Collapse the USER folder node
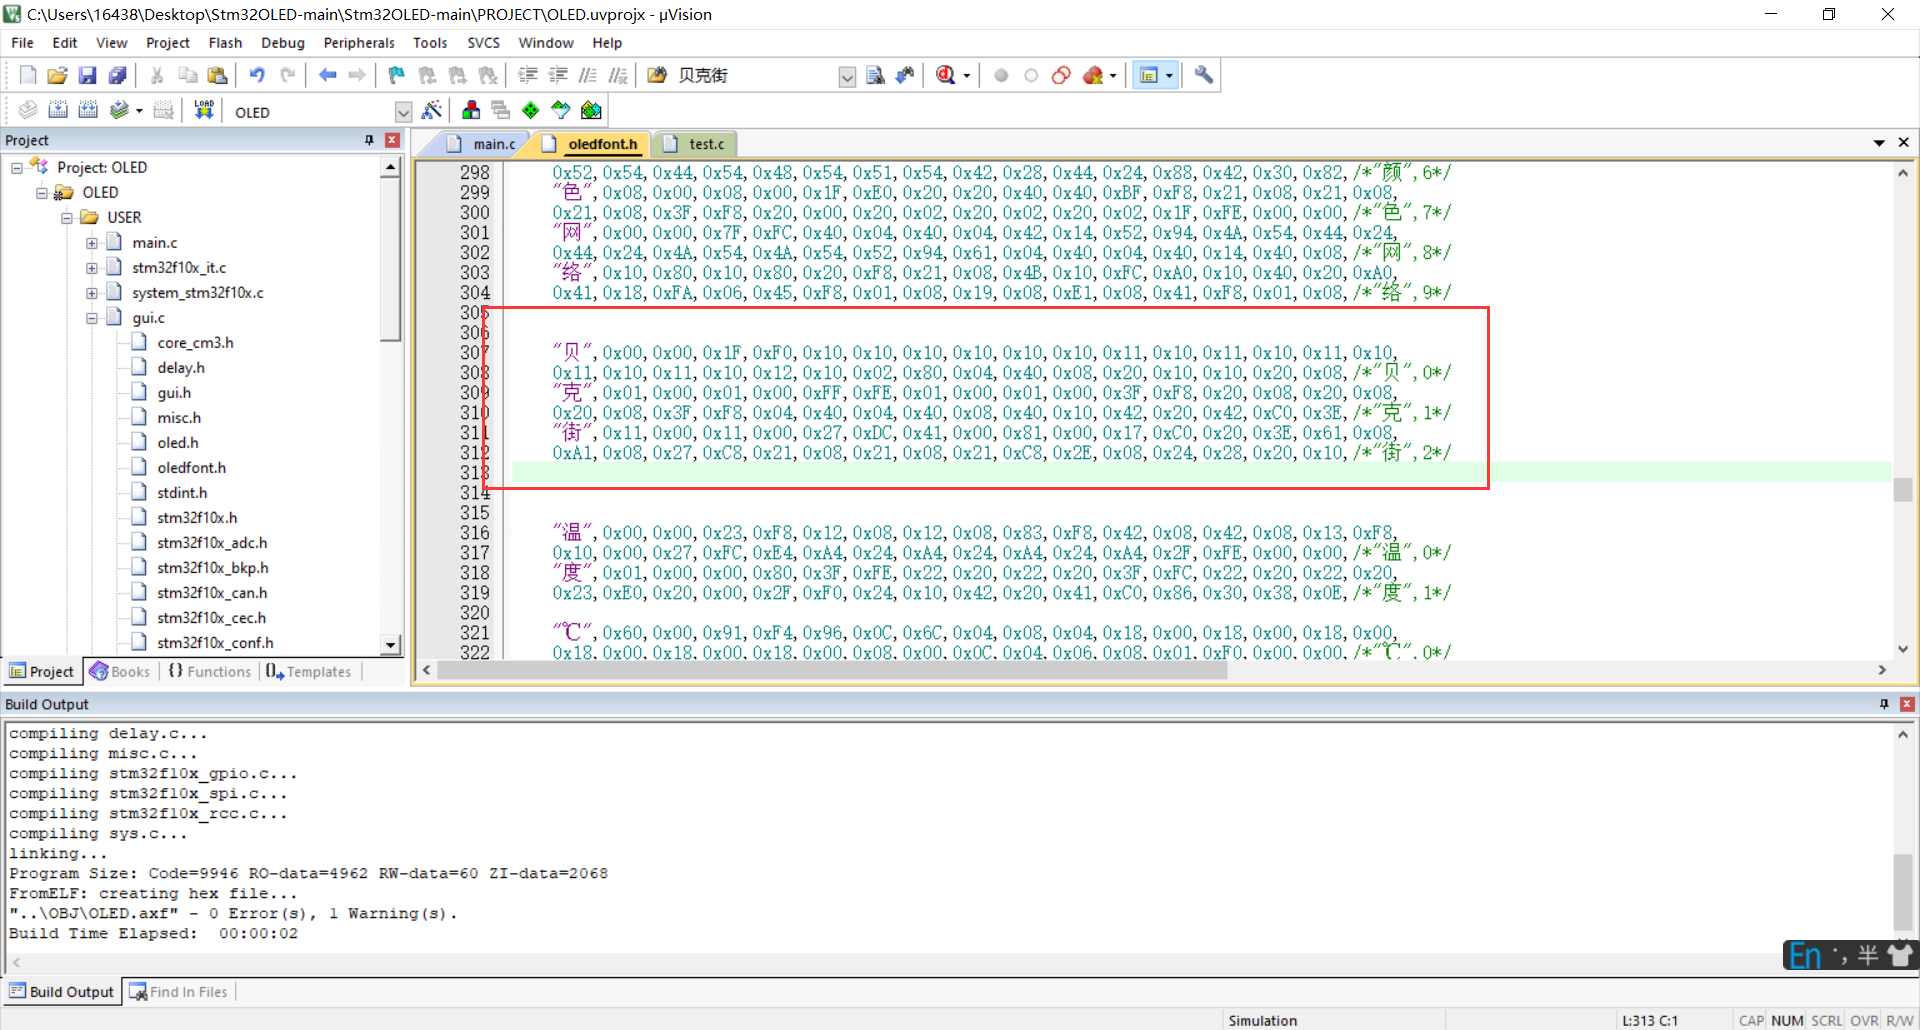This screenshot has width=1920, height=1030. pos(67,218)
